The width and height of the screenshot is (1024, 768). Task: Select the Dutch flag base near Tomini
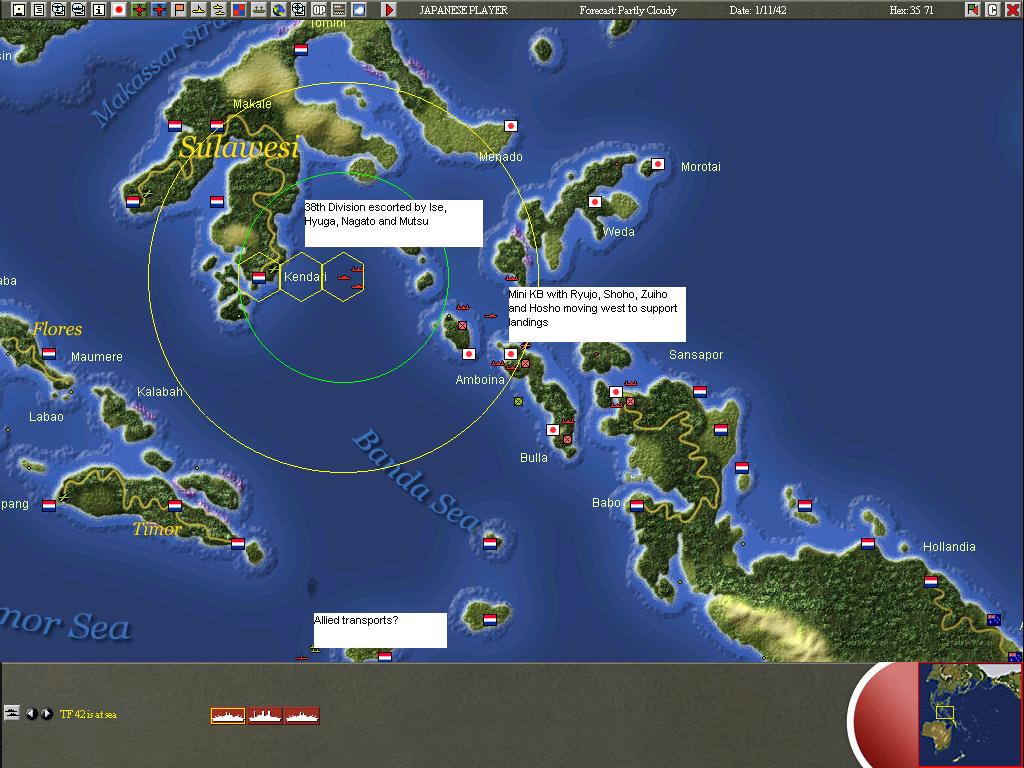coord(300,50)
